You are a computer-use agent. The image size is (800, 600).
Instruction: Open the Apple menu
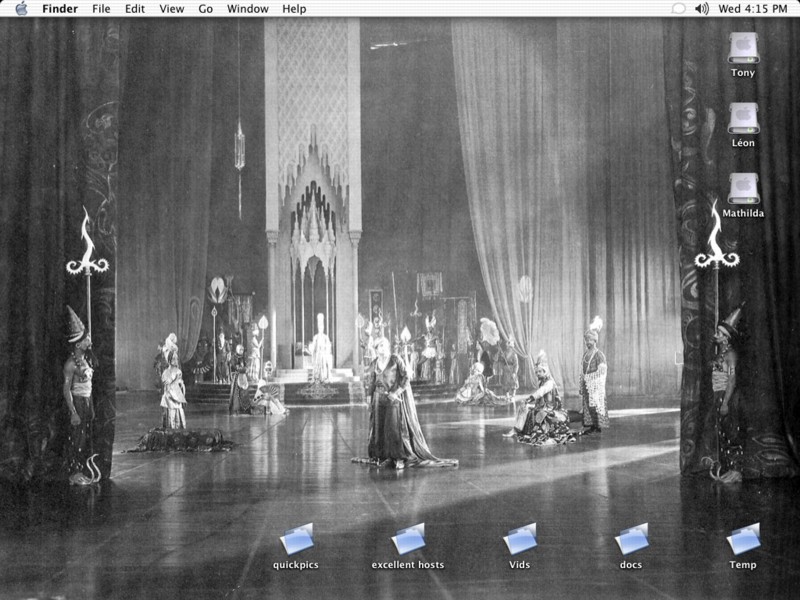pos(21,8)
